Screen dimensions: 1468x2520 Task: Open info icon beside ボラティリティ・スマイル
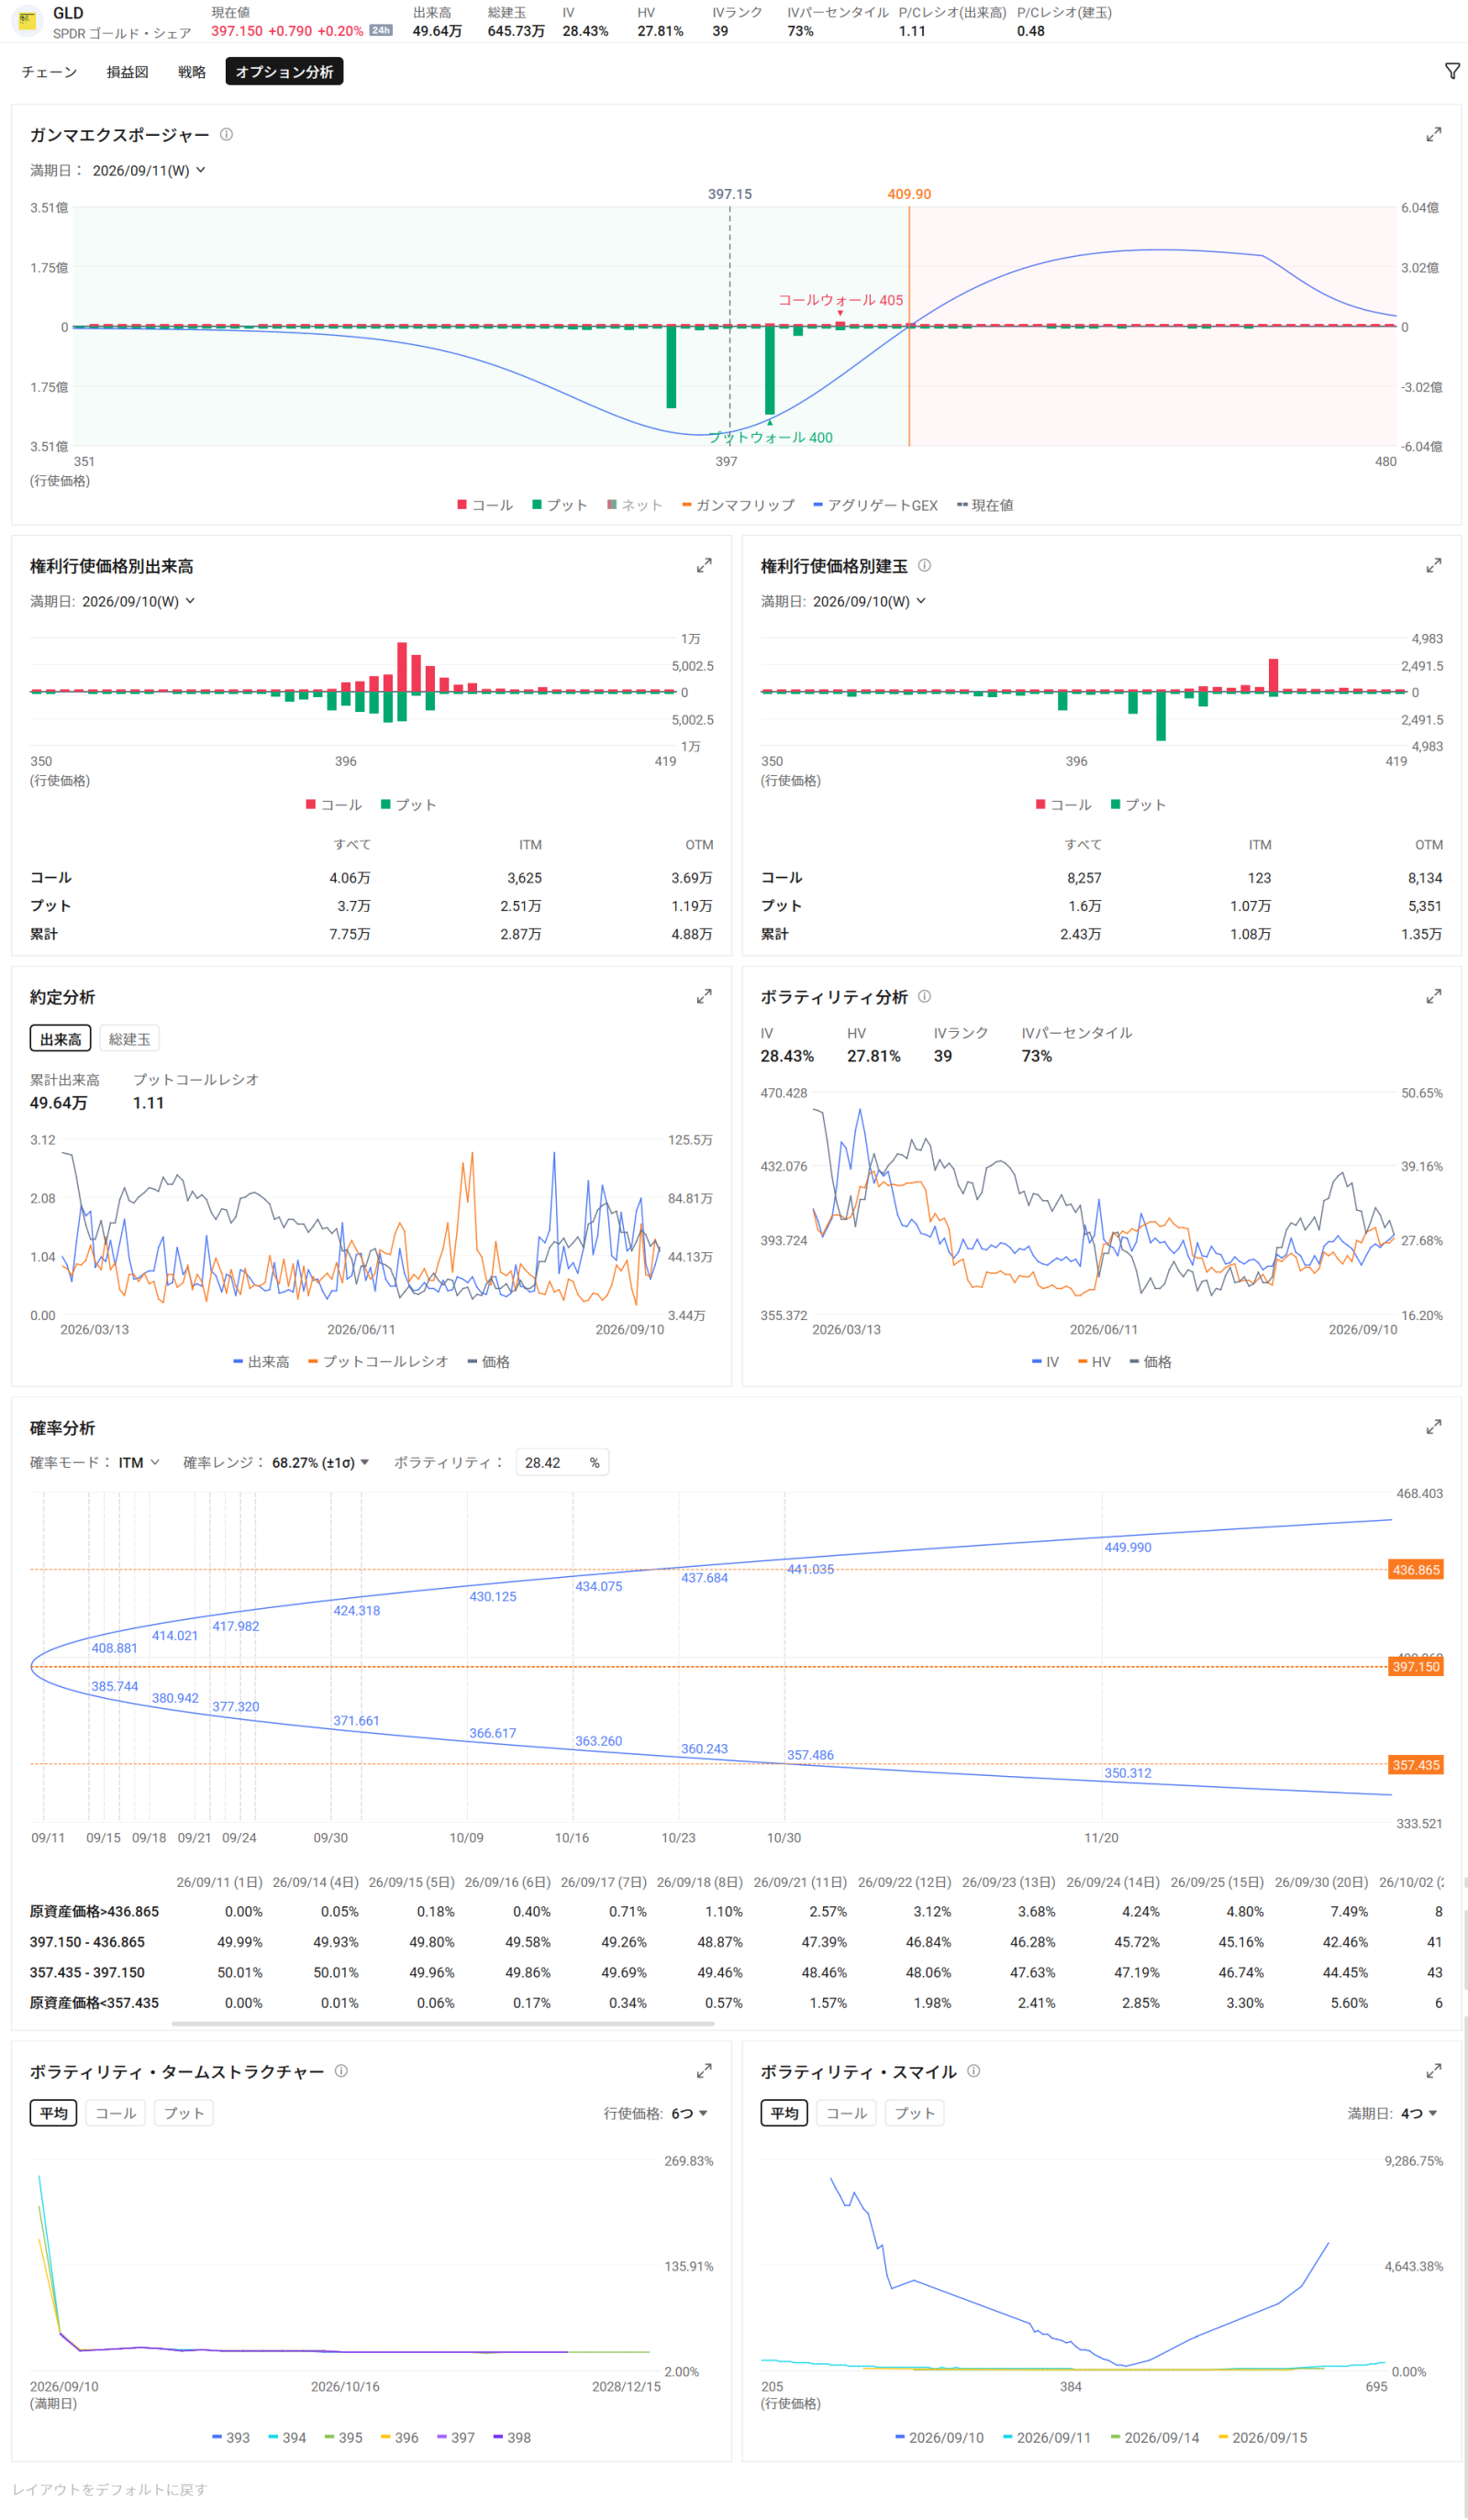pyautogui.click(x=973, y=2070)
